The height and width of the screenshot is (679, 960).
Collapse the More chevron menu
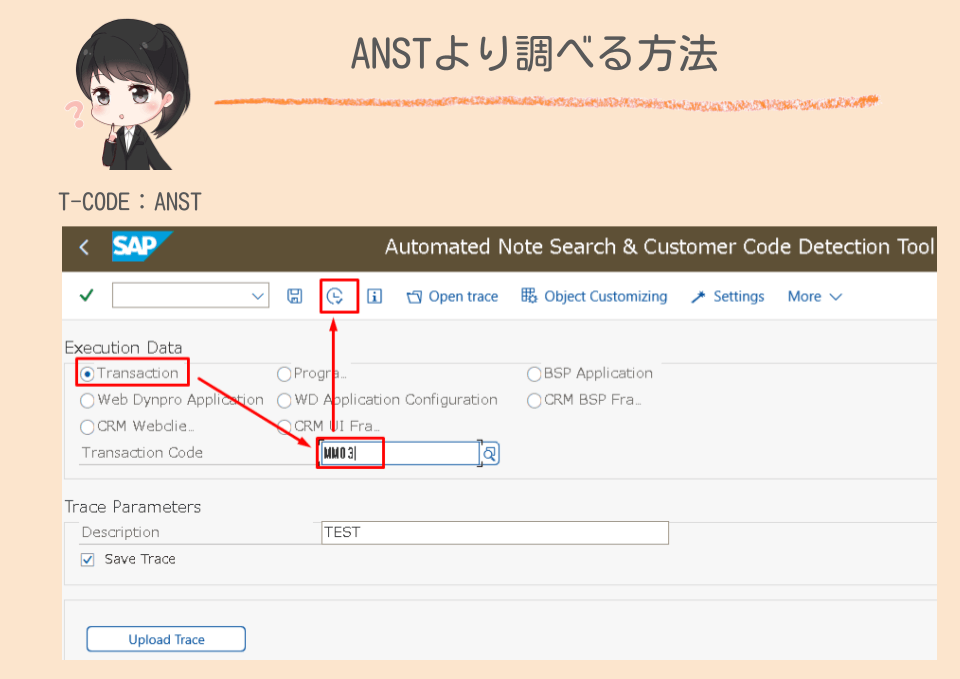[836, 296]
